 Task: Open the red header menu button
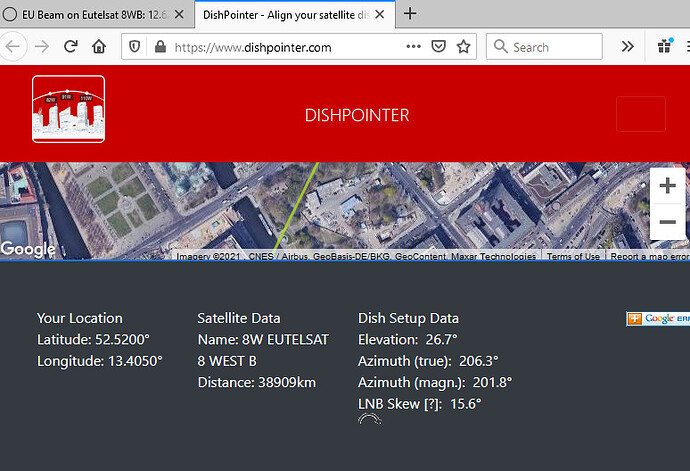[640, 114]
